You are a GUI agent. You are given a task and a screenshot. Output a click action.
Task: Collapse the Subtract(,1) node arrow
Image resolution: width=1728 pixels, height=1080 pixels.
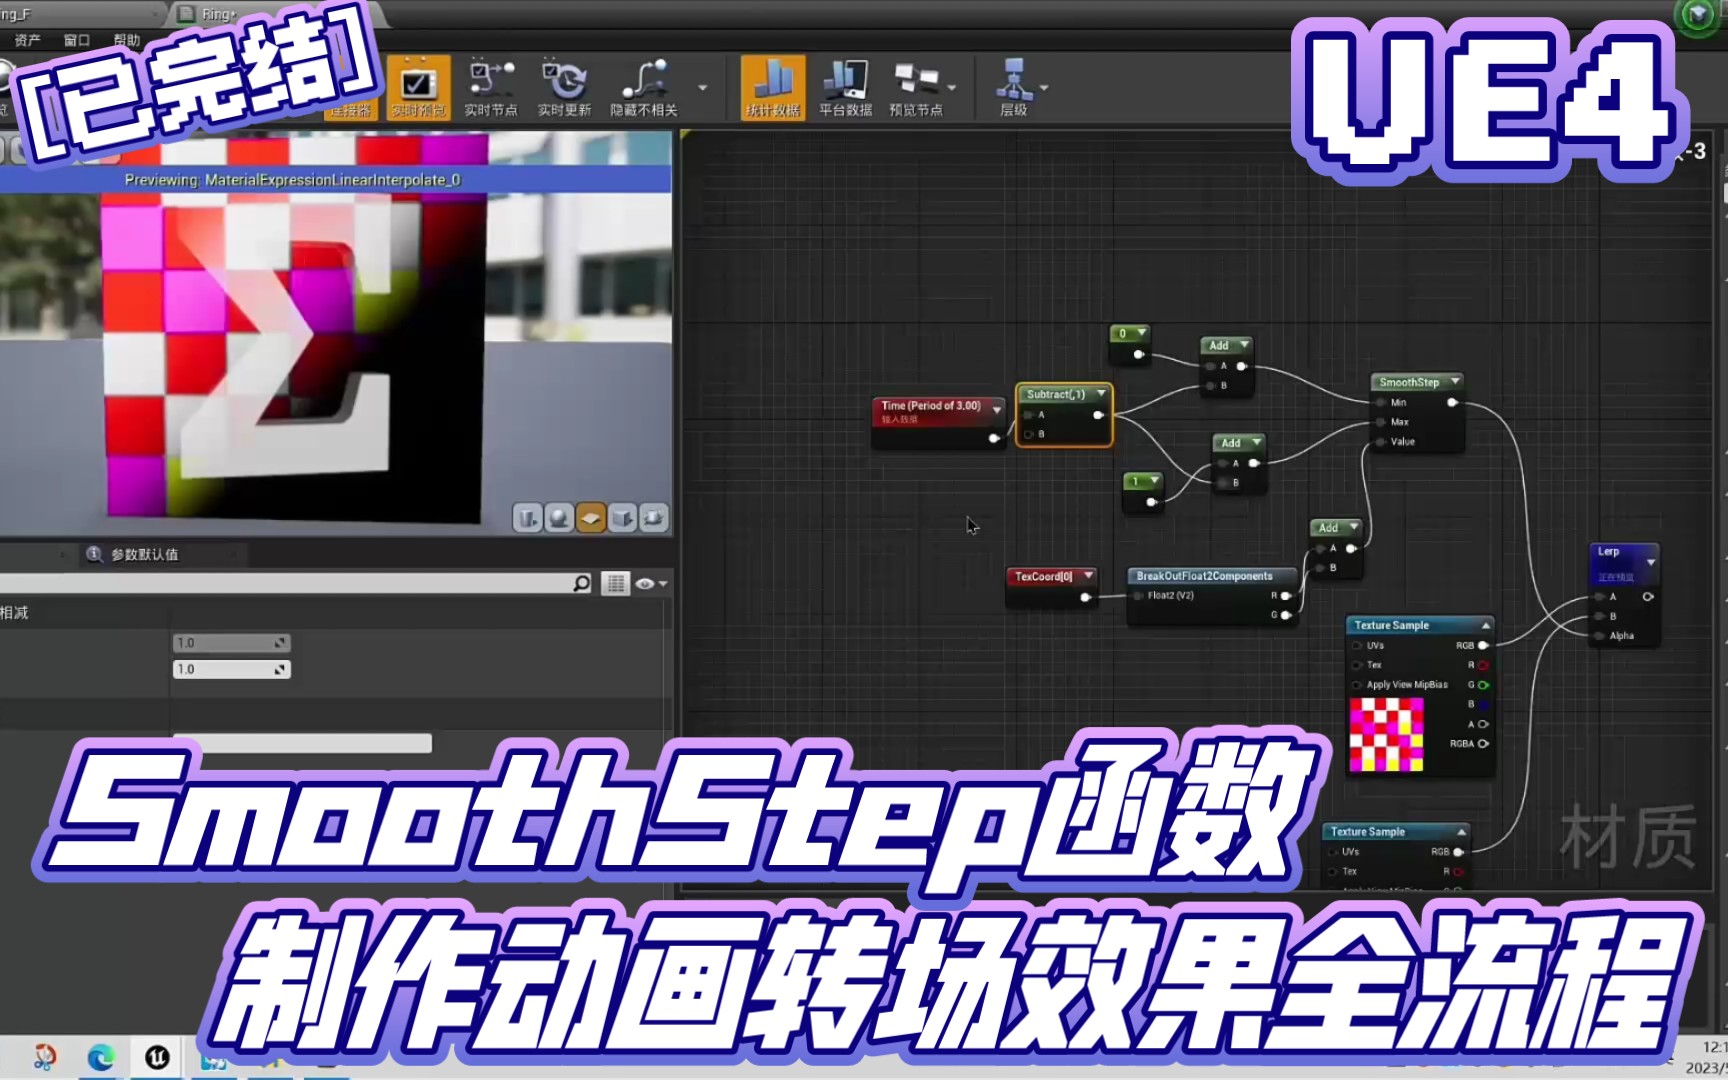(1101, 394)
